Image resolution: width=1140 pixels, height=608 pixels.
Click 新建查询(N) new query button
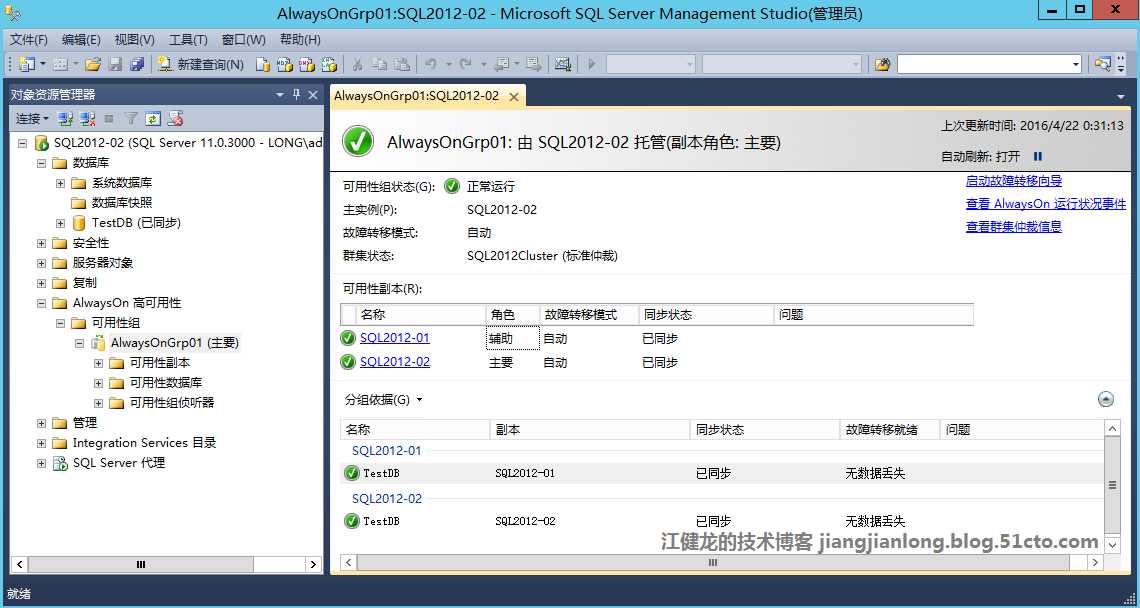click(201, 65)
